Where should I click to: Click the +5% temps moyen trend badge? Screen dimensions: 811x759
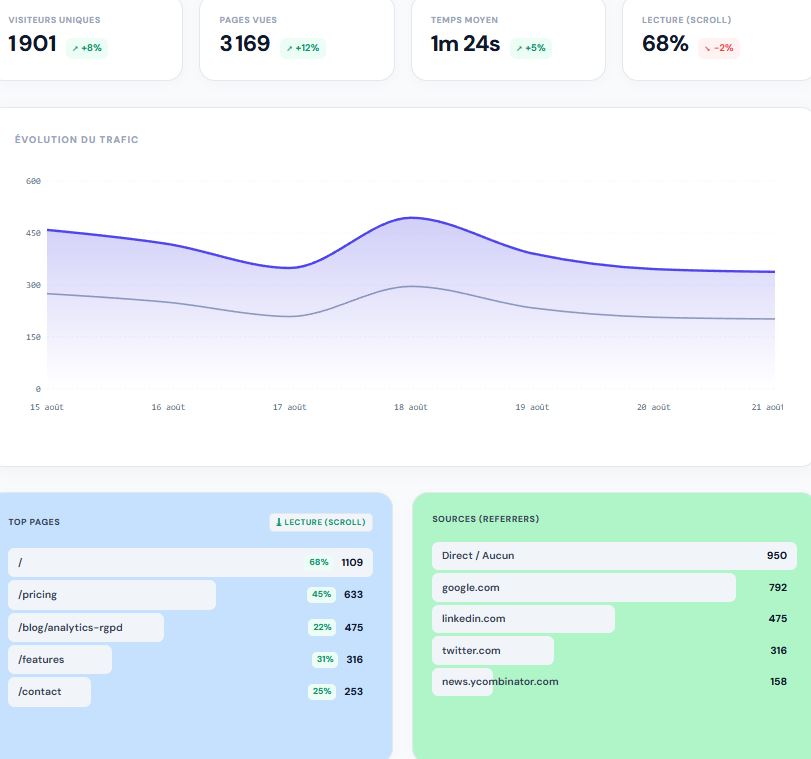(531, 48)
